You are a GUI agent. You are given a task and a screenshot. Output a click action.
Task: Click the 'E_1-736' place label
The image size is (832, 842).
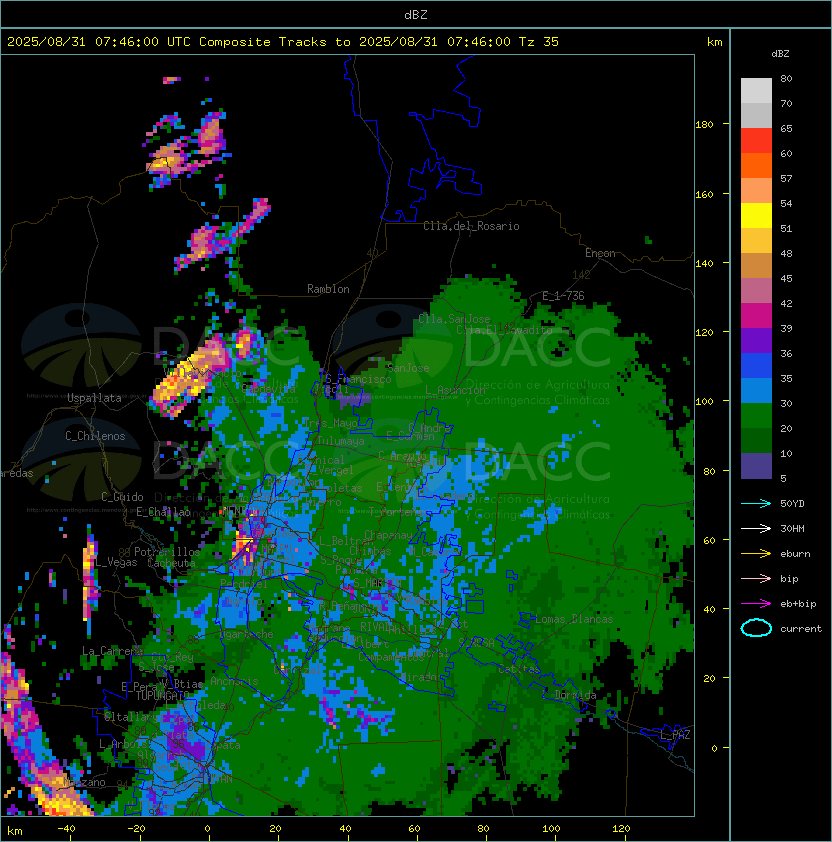563,296
